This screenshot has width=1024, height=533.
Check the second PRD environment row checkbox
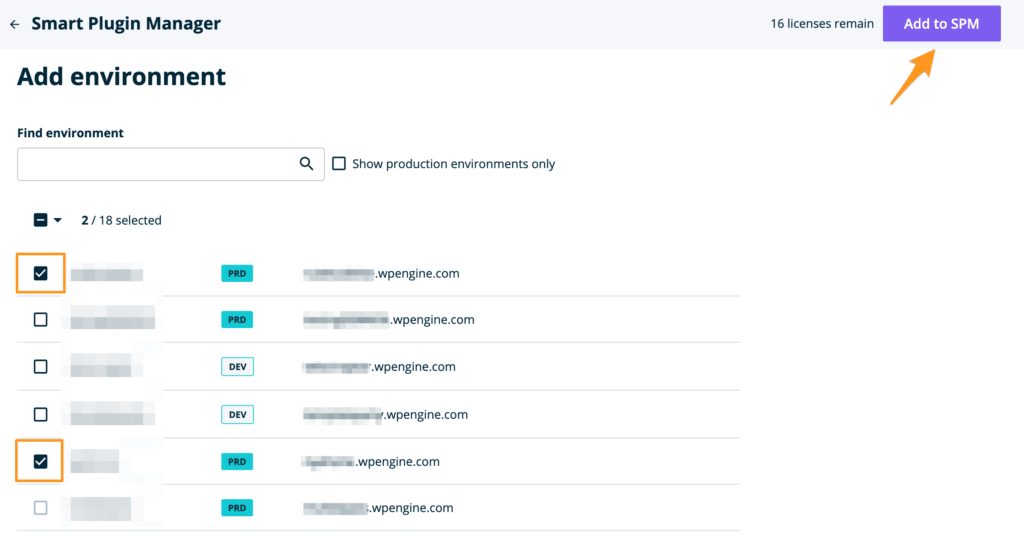click(40, 319)
